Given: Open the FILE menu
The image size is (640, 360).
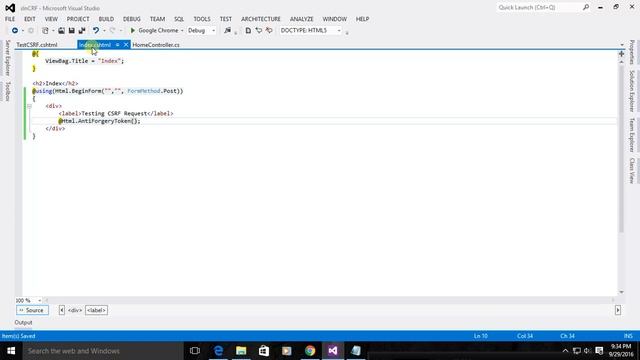Looking at the screenshot, I should [10, 19].
